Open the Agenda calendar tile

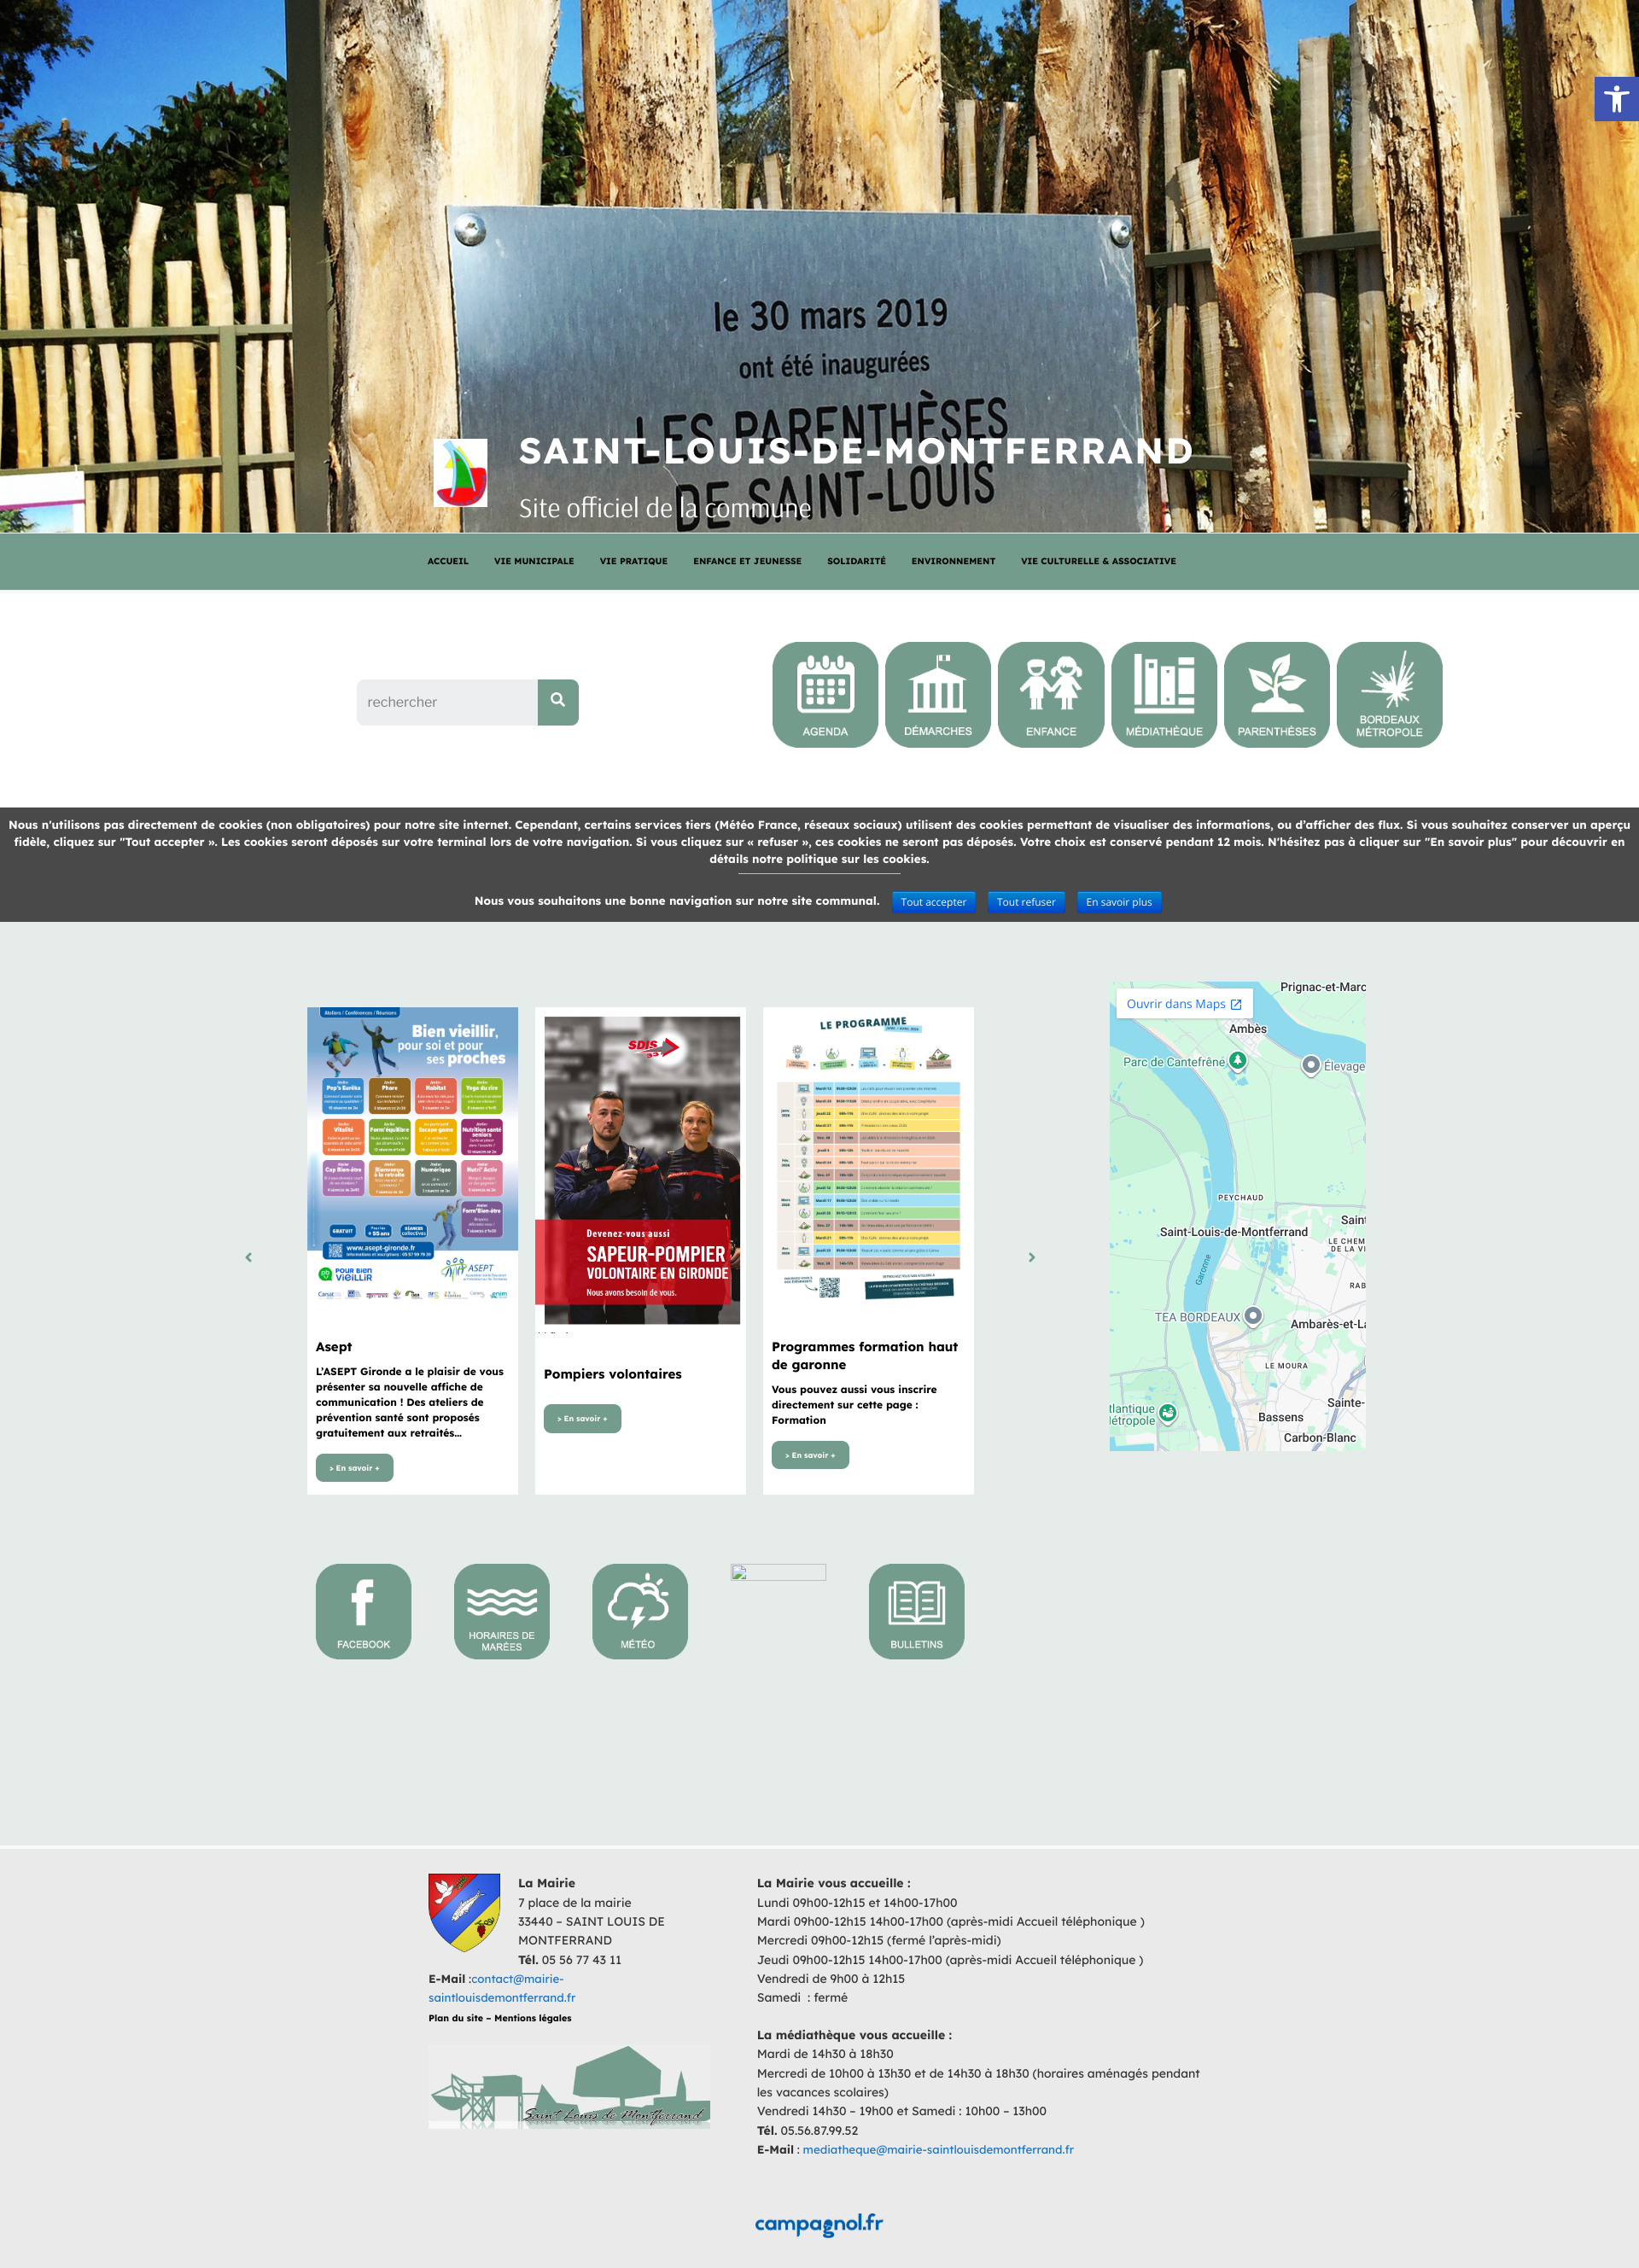click(825, 694)
